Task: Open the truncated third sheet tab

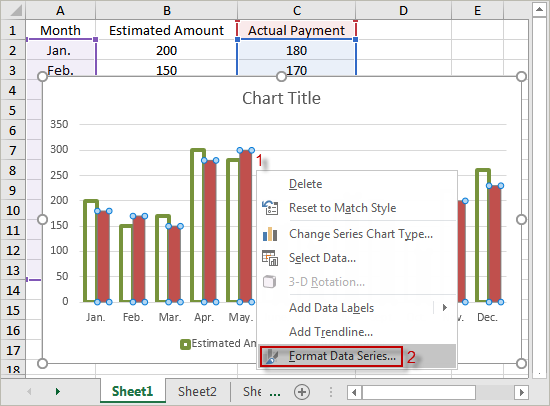Action: click(x=252, y=391)
